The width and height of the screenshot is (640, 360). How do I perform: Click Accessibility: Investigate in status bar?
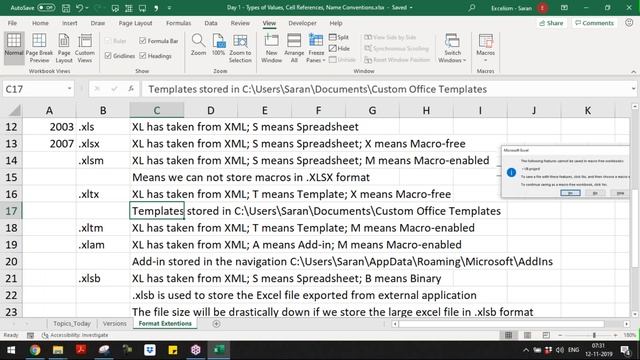pyautogui.click(x=75, y=335)
